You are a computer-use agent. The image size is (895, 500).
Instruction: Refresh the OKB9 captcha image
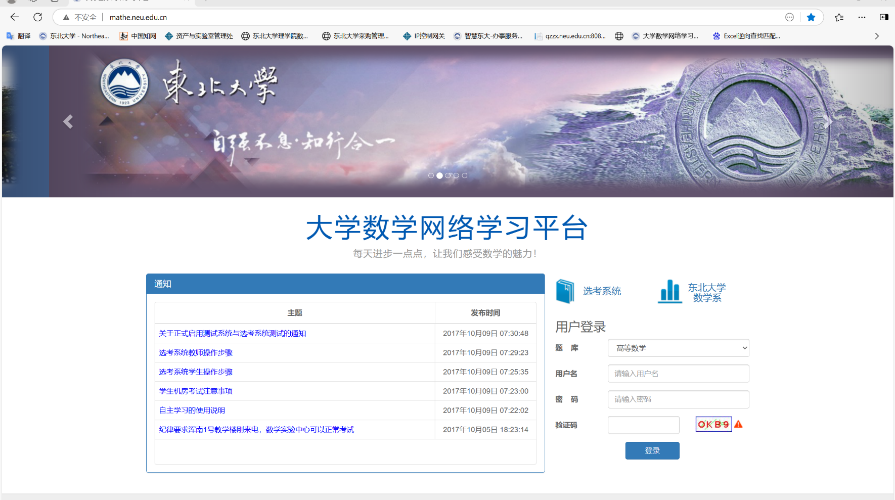tap(714, 424)
